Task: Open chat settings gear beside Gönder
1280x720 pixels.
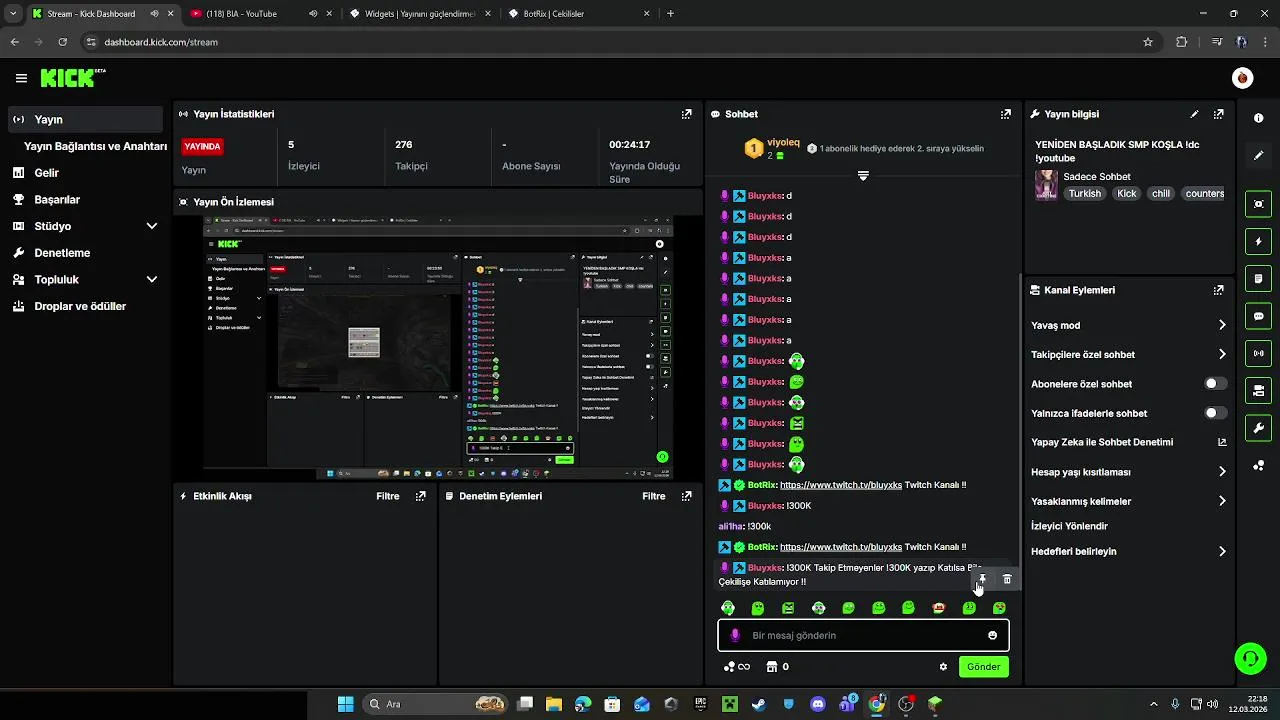Action: (x=943, y=667)
